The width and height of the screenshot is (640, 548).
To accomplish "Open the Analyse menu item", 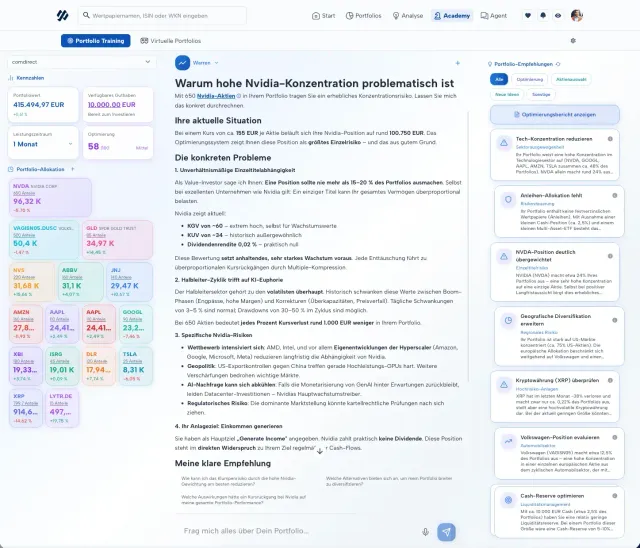I will (407, 16).
